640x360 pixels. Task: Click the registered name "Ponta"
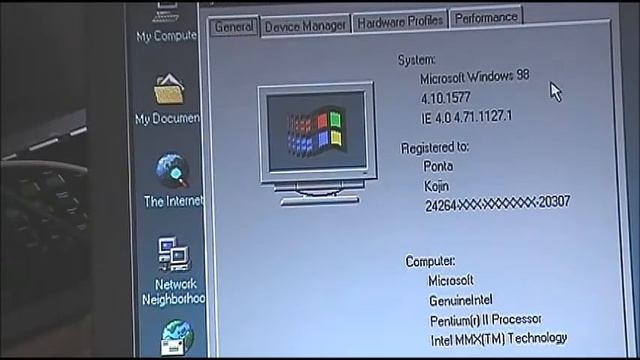coord(438,166)
